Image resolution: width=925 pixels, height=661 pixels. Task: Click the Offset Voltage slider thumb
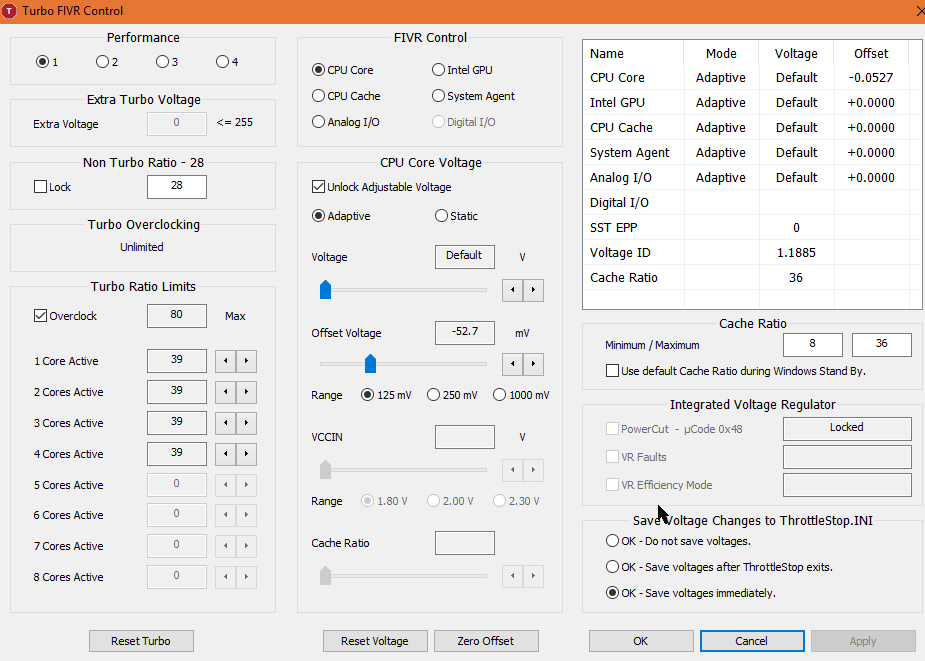(370, 364)
